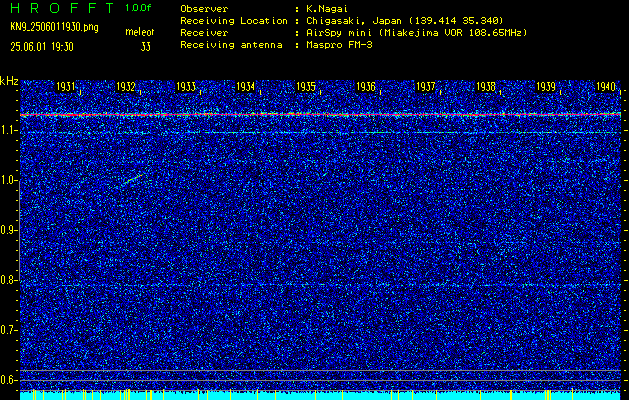
Task: Click the 0.9 frequency axis label
Action: 8,230
